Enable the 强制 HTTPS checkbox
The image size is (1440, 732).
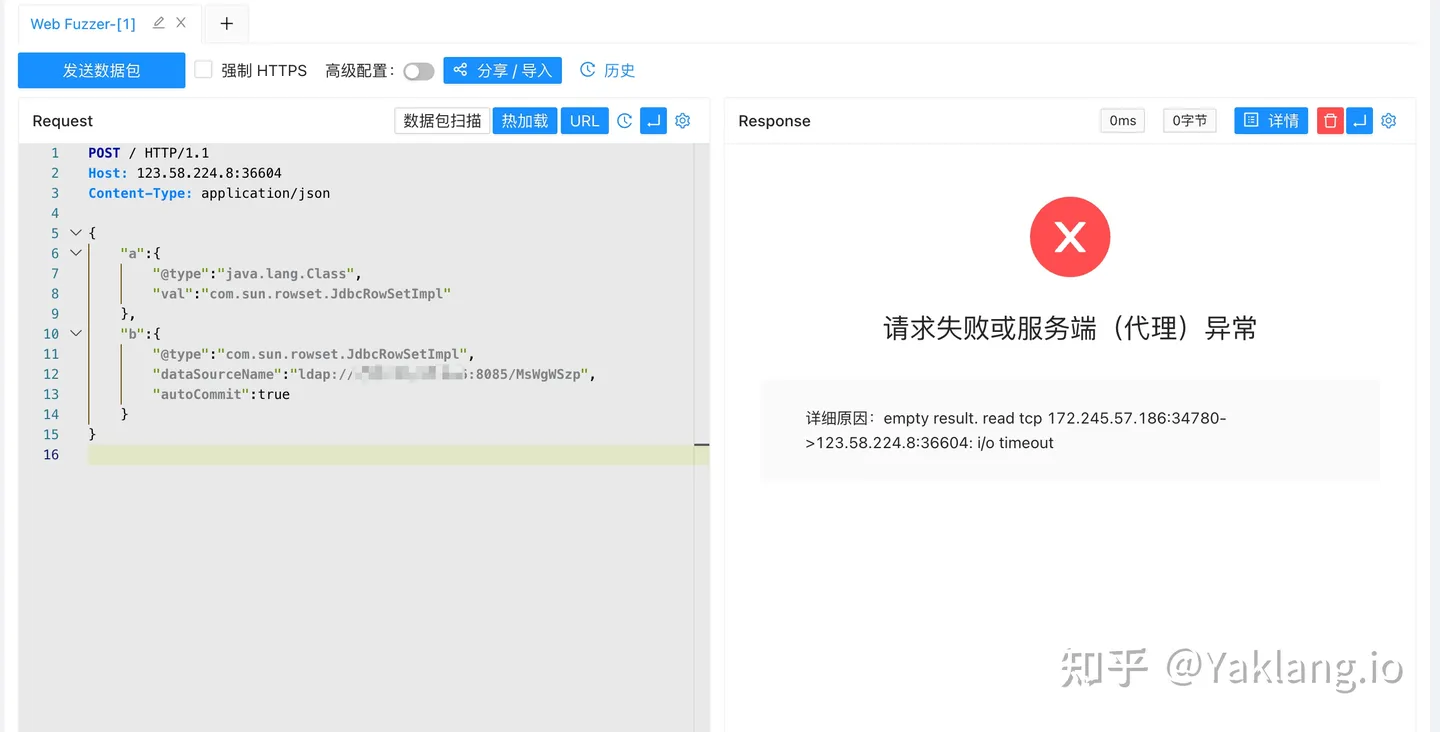203,70
